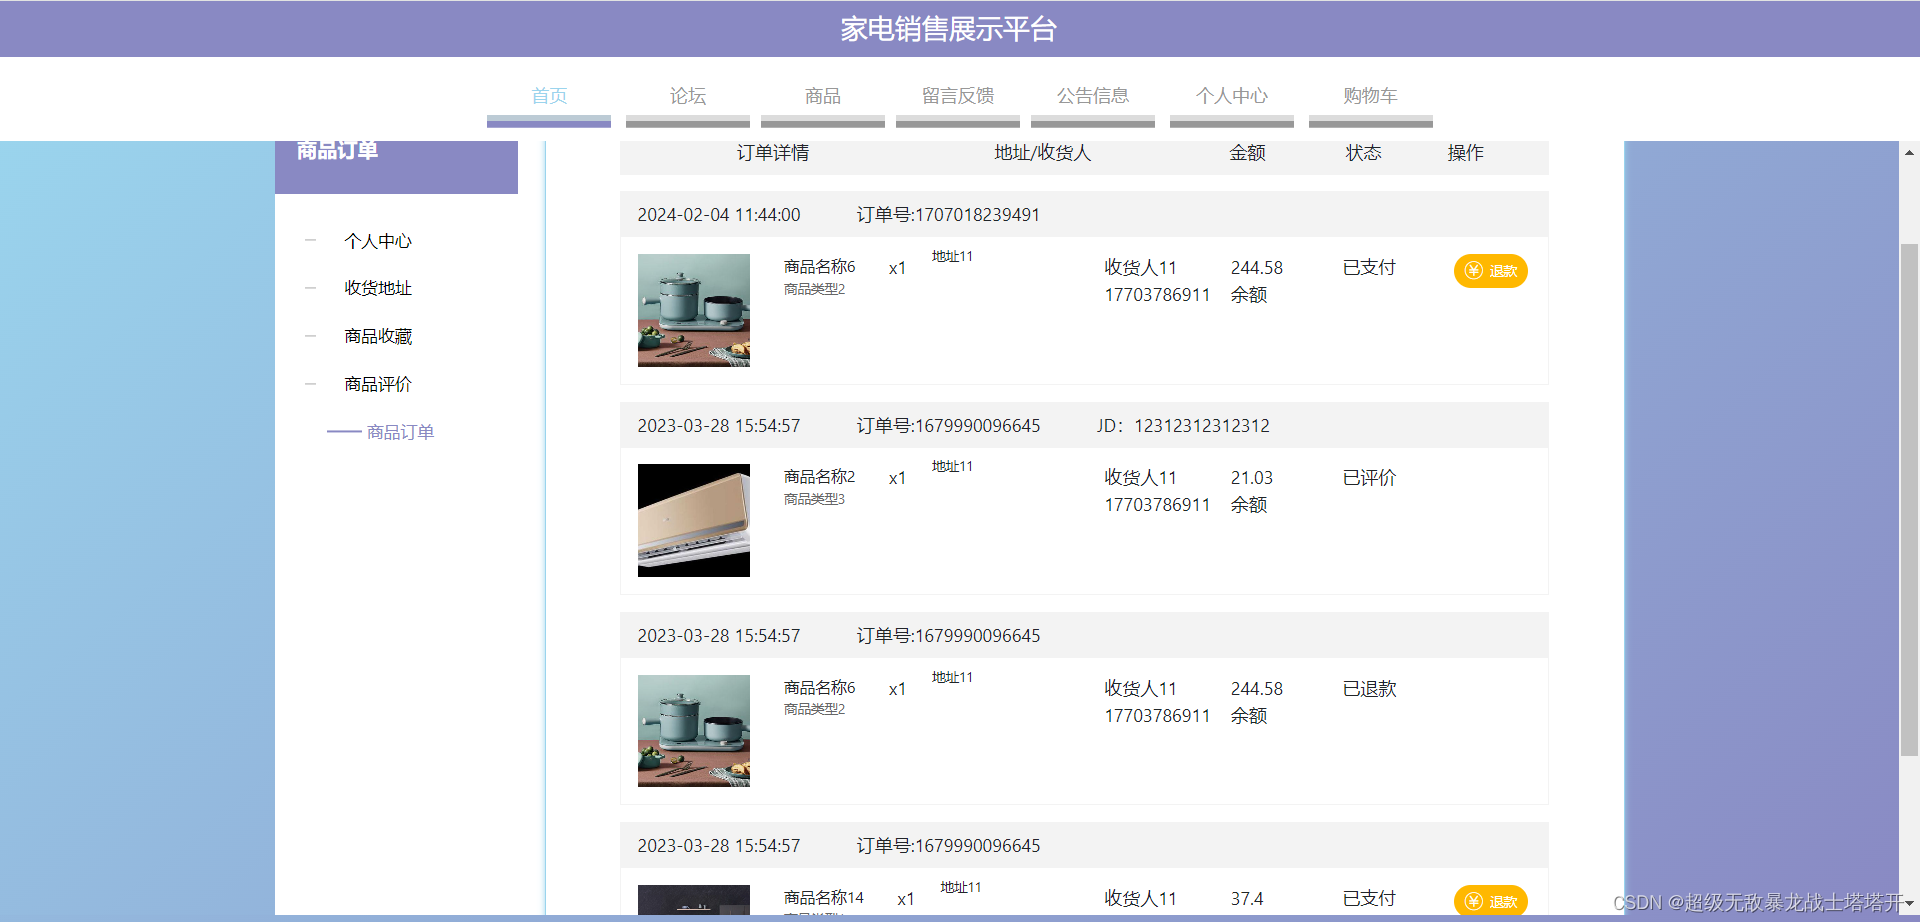Open cookware thumbnail of order 1707018239491

point(694,310)
